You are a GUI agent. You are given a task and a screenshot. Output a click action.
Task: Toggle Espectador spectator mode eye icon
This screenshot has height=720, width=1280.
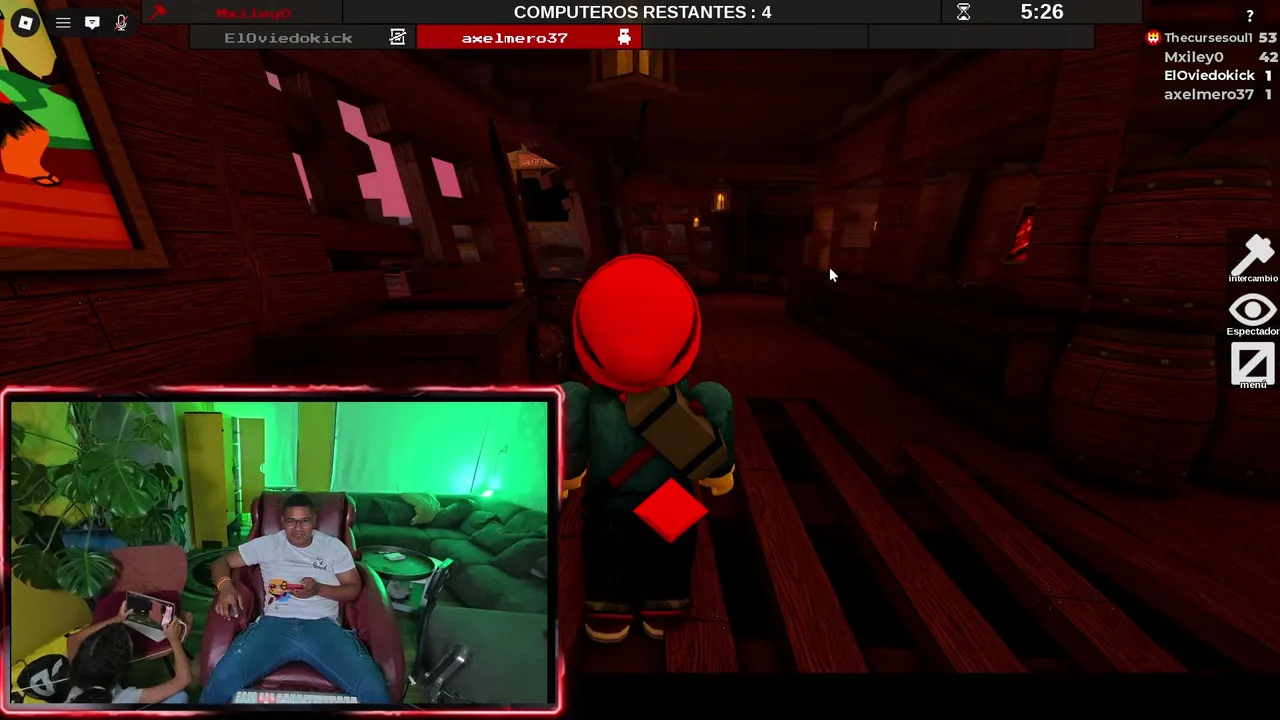click(1252, 314)
